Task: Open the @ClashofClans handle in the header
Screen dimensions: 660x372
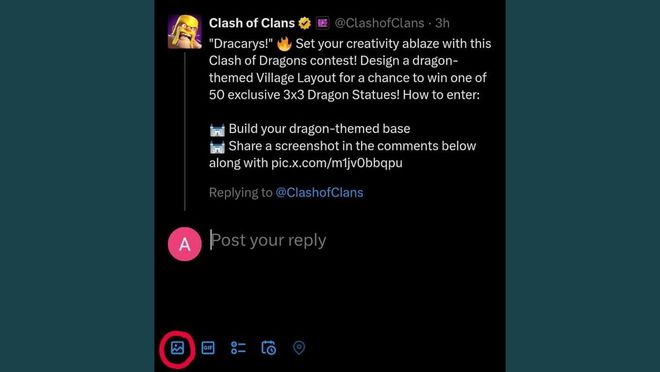Action: click(x=379, y=23)
